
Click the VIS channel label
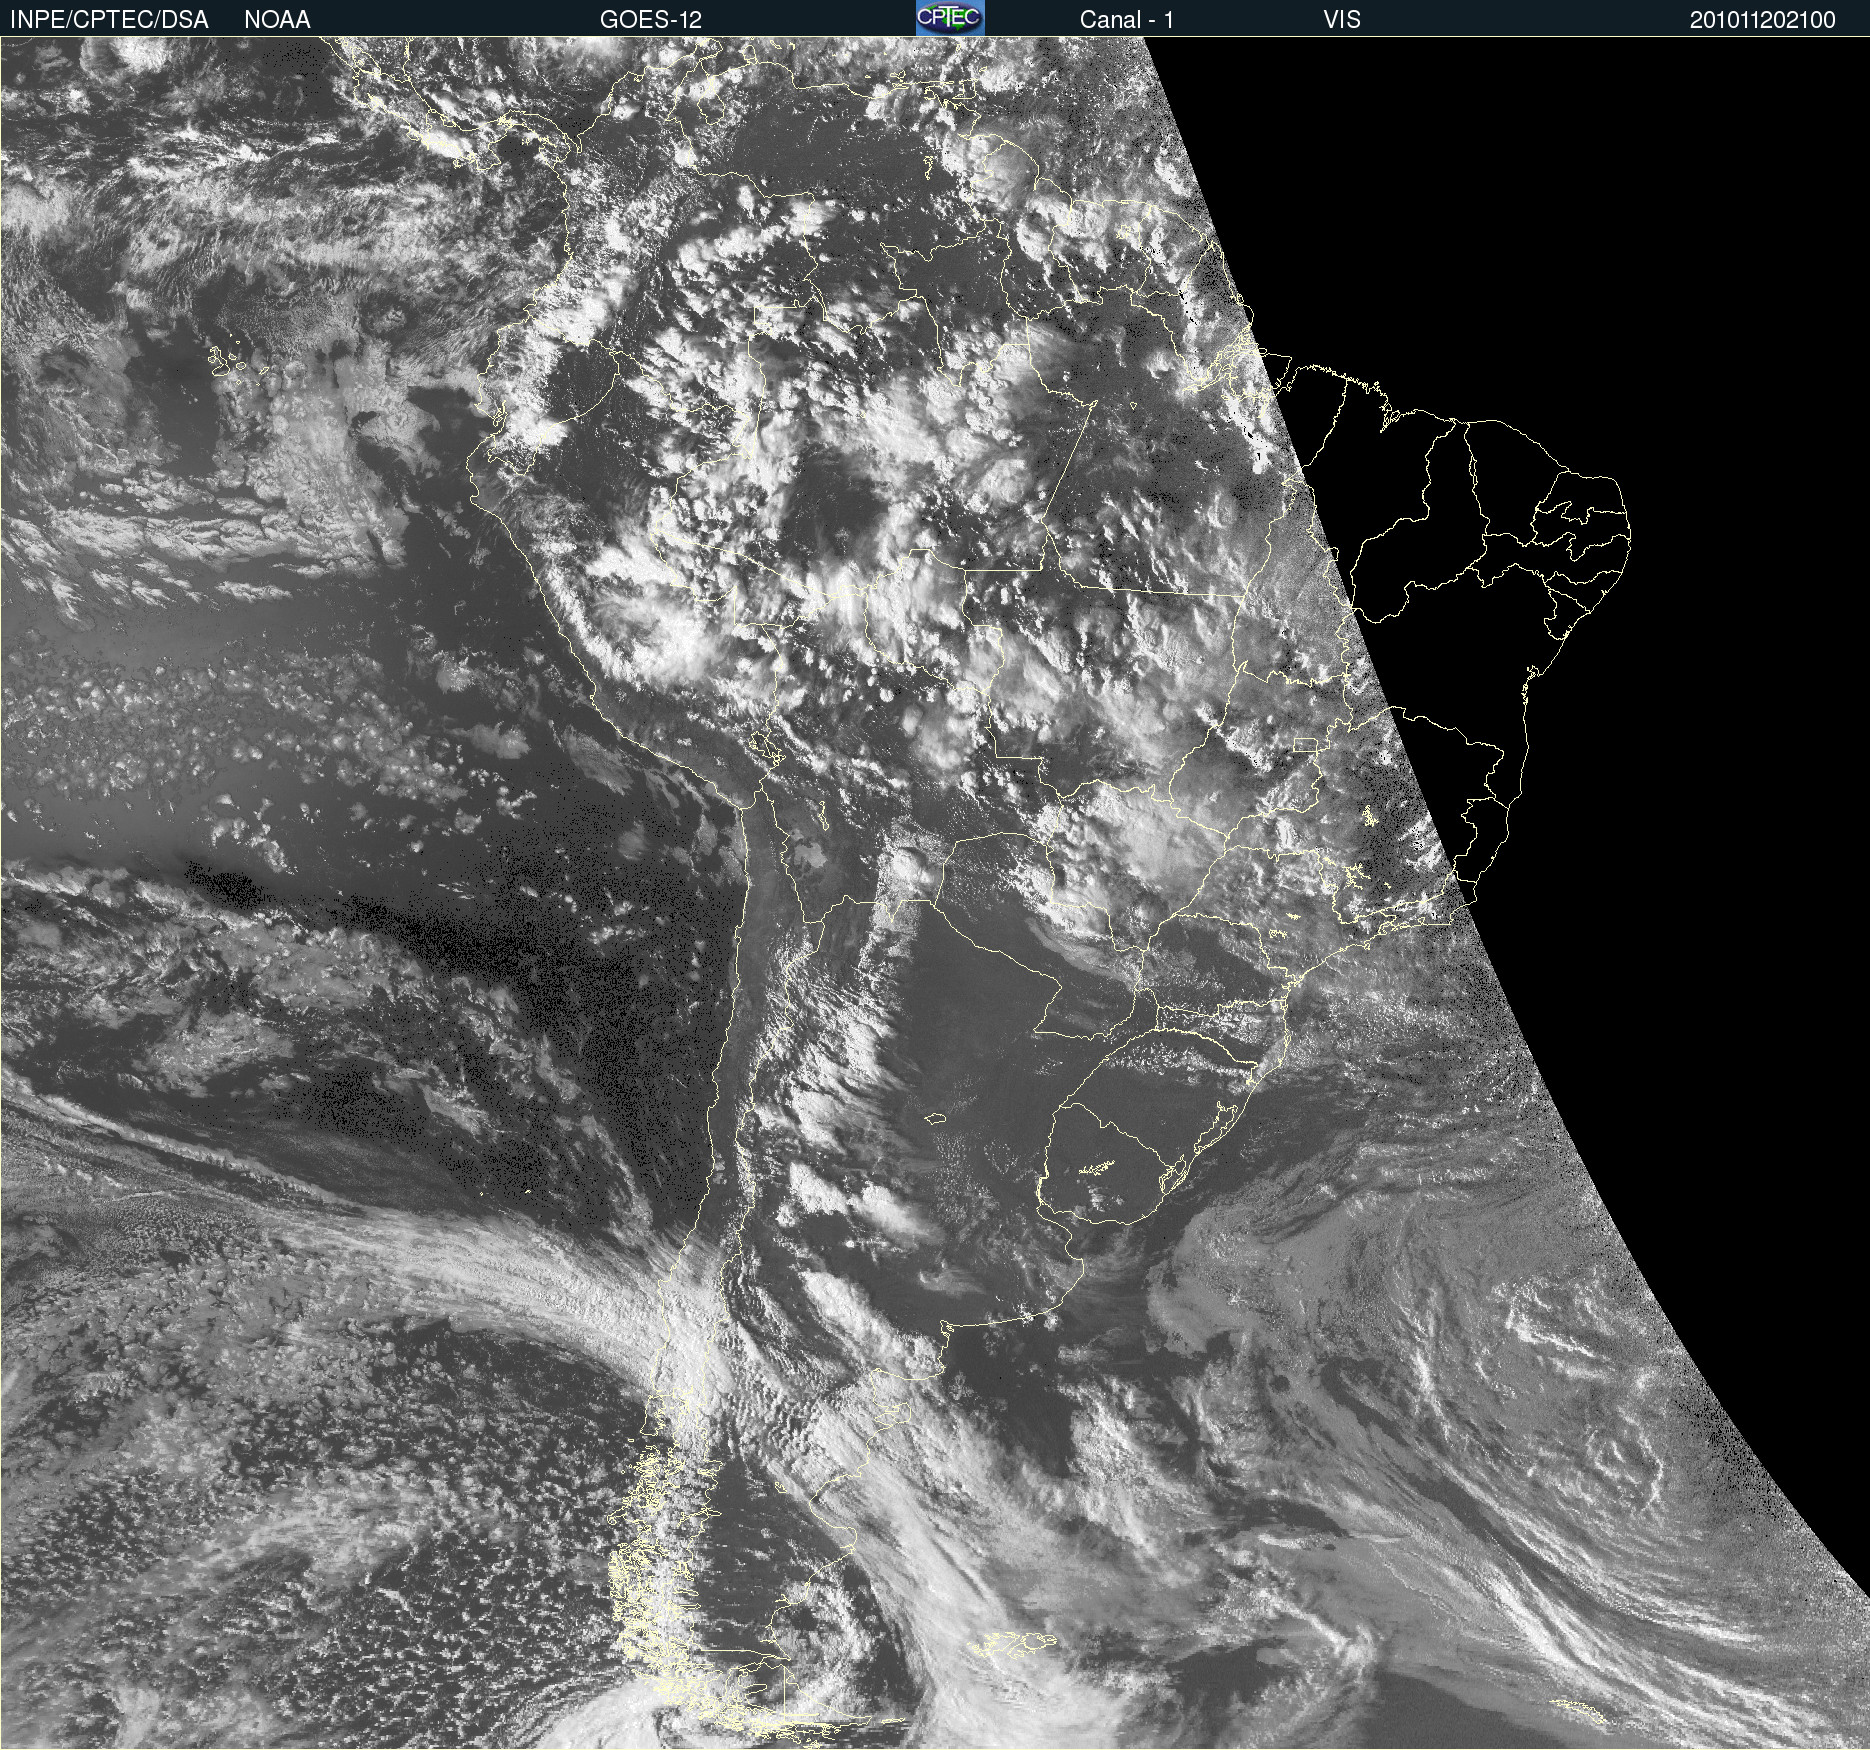pyautogui.click(x=1342, y=19)
